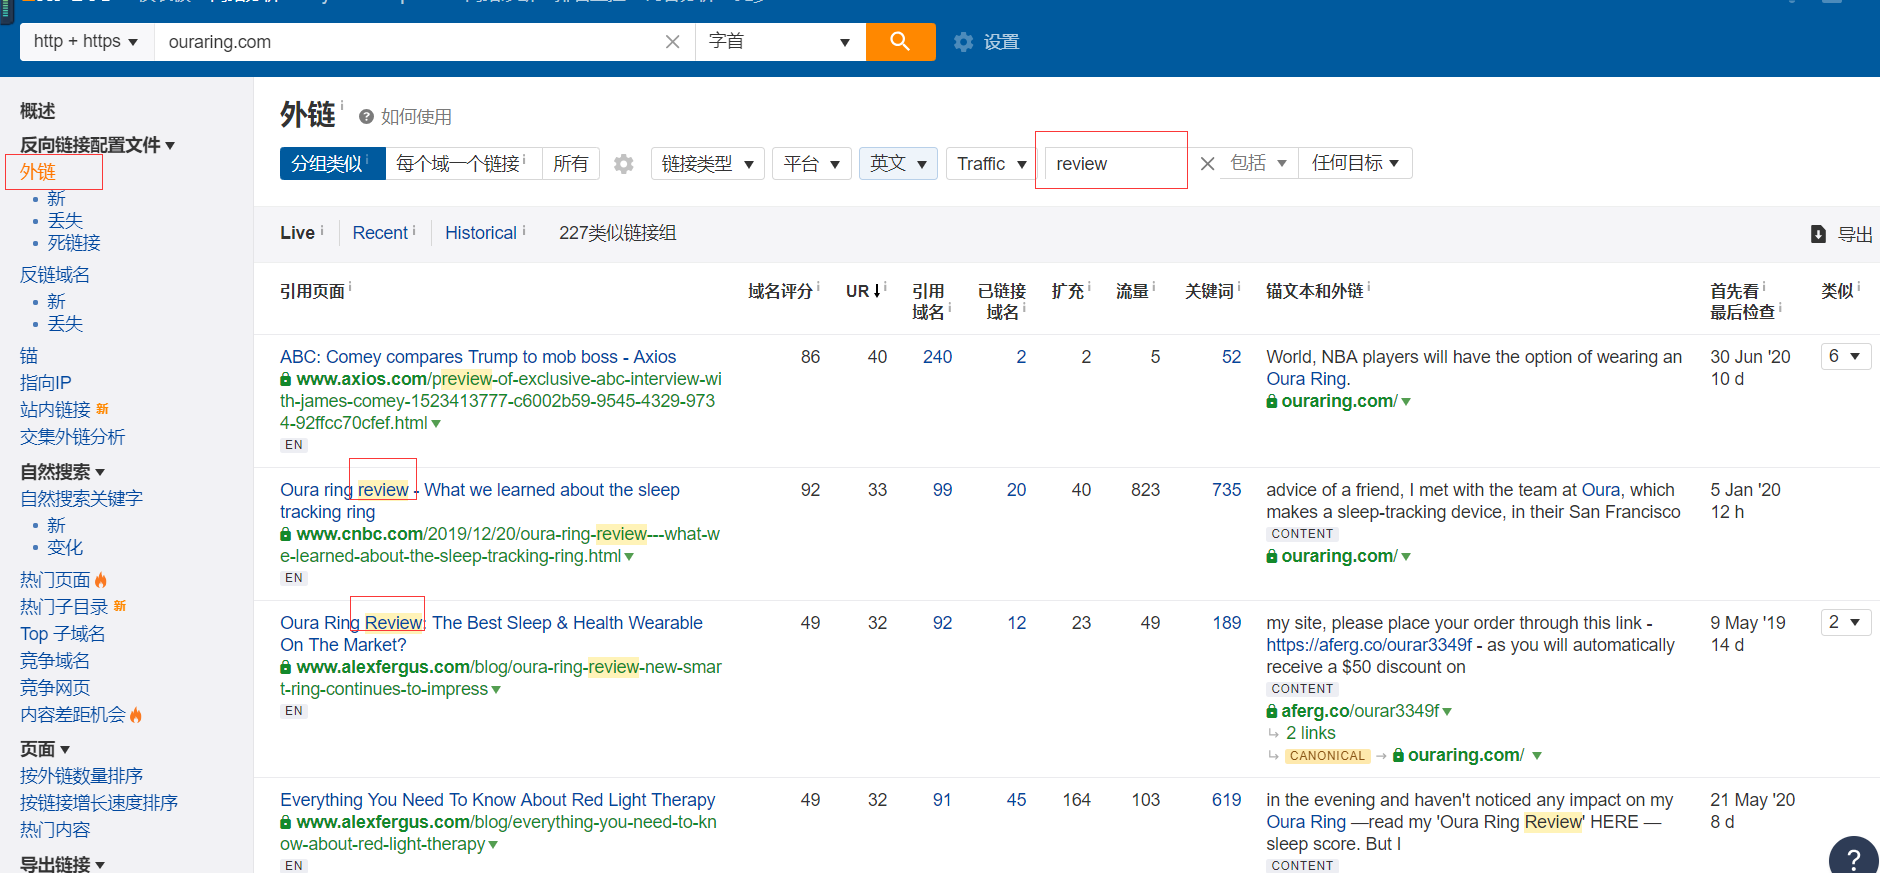Click the 设置 settings label
This screenshot has width=1880, height=873.
(1001, 42)
